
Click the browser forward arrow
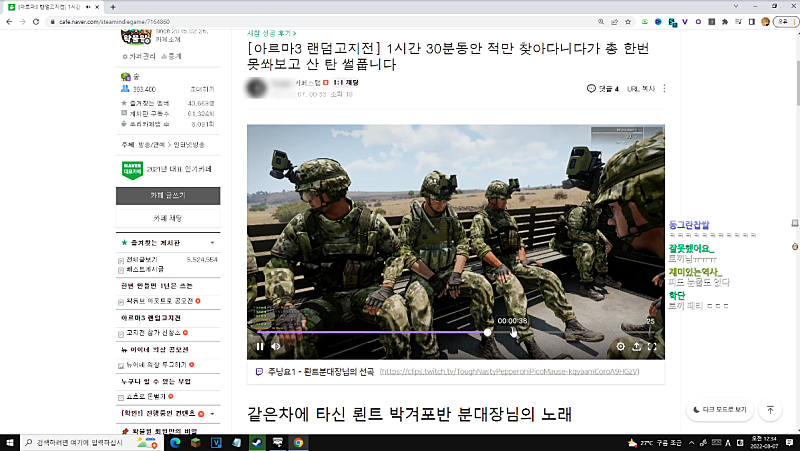(x=22, y=21)
